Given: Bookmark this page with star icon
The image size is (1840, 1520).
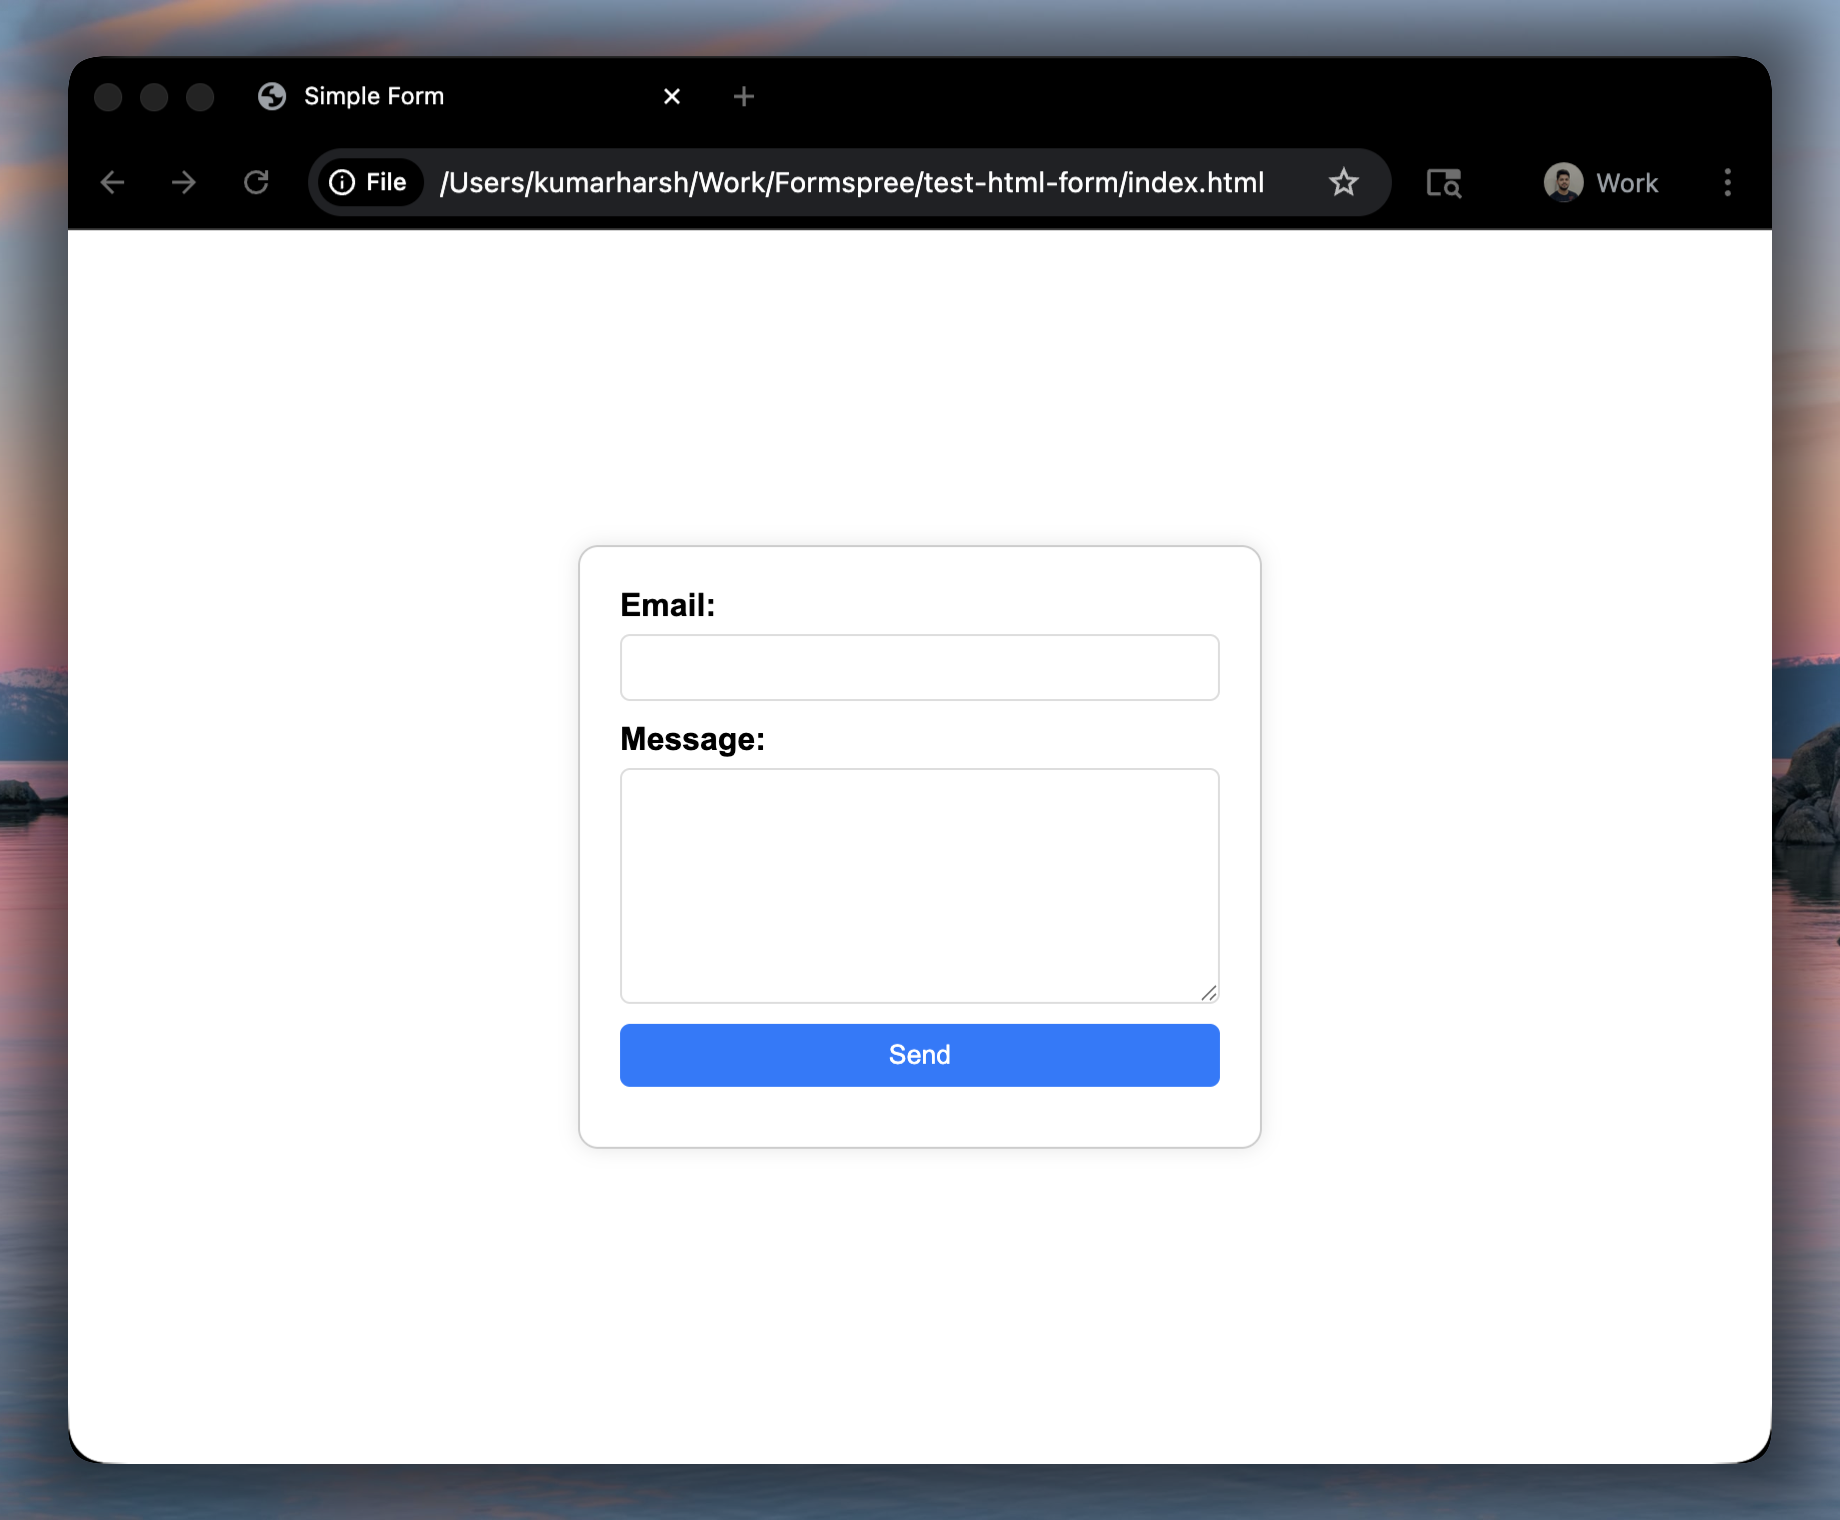Looking at the screenshot, I should click(1343, 182).
